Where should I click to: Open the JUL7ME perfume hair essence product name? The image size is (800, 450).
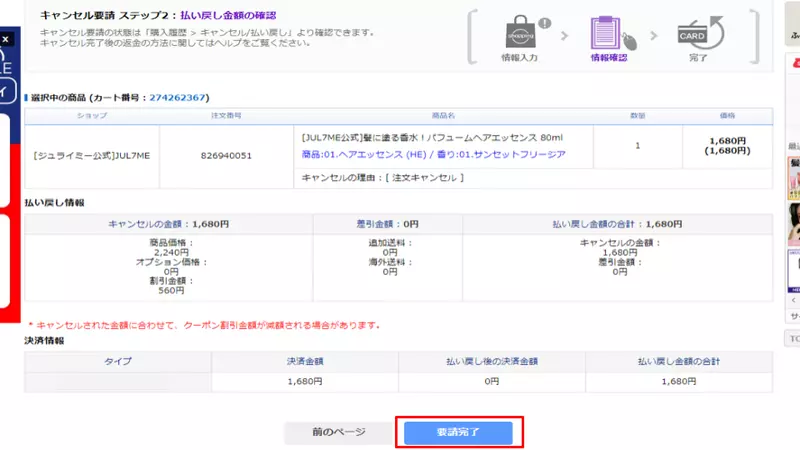(432, 138)
